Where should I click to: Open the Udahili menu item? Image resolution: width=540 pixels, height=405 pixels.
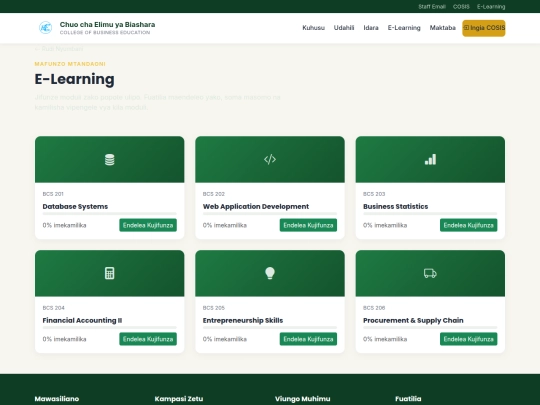344,28
